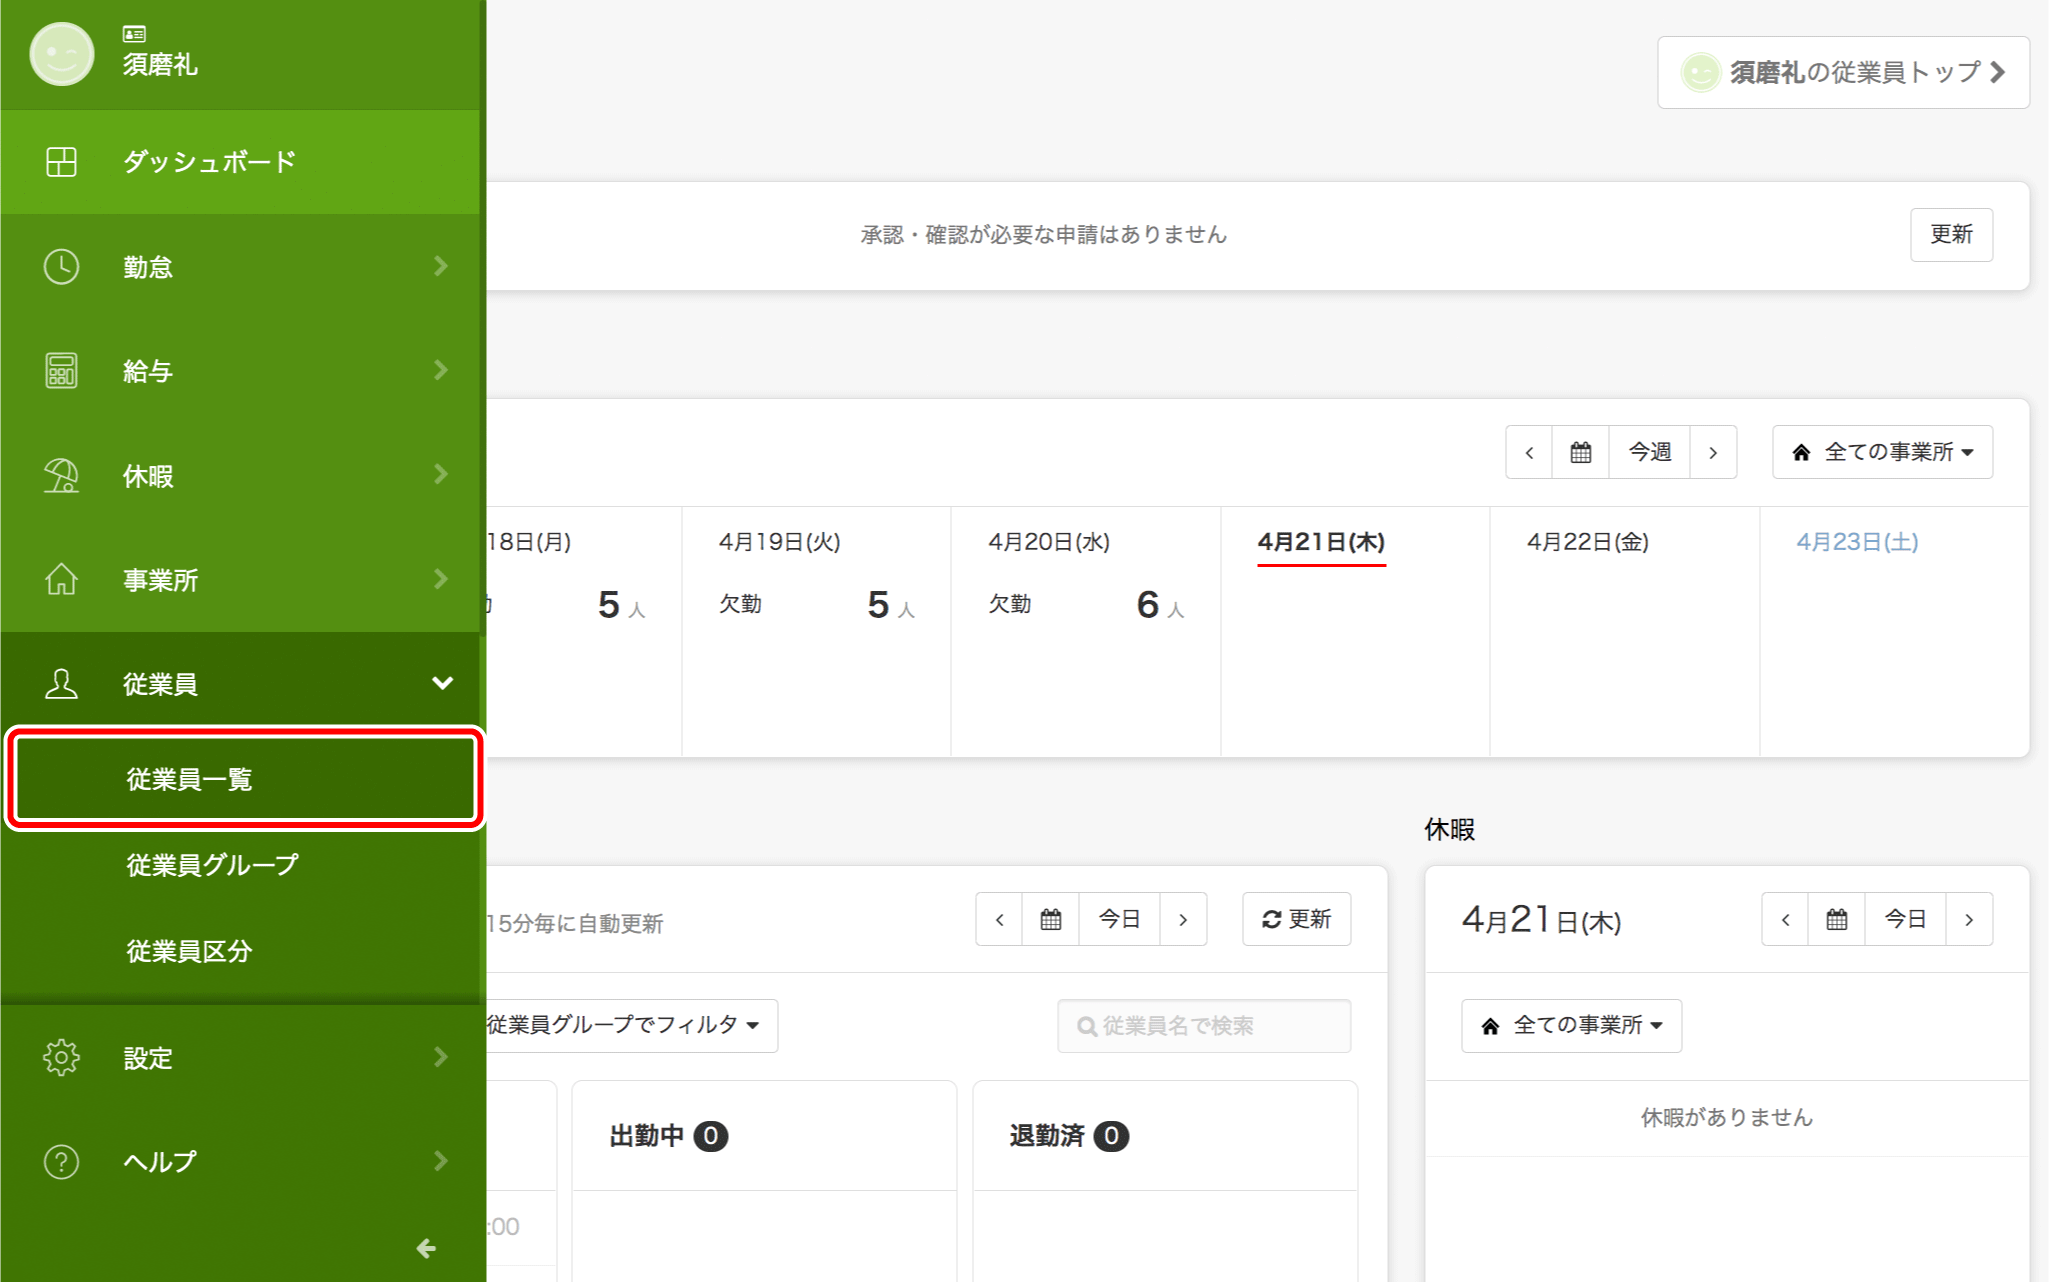Collapse the 従業員 menu section
Image resolution: width=2049 pixels, height=1282 pixels.
442,684
